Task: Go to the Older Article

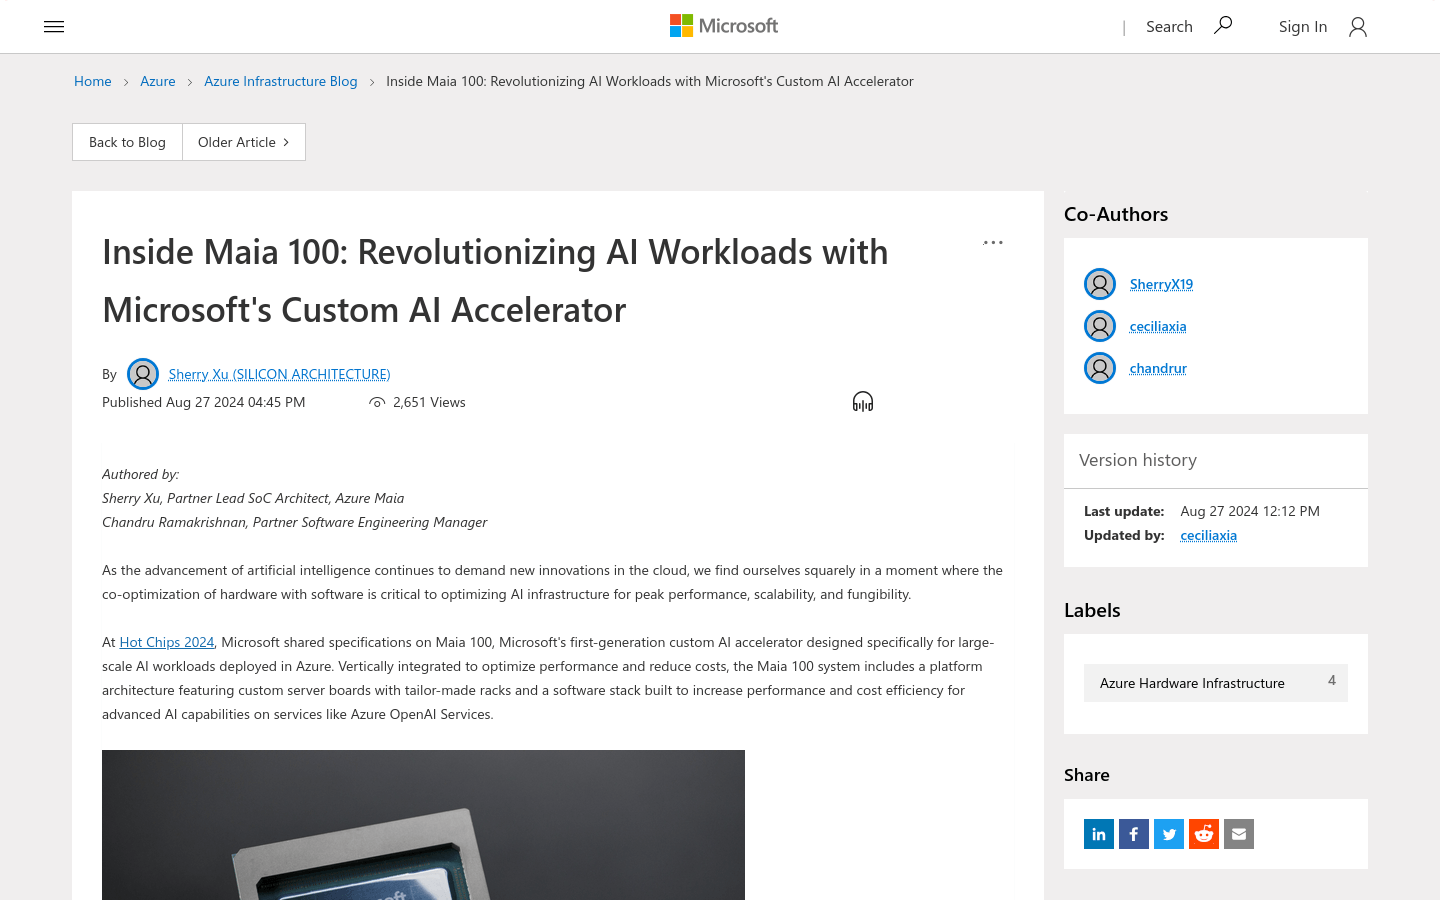Action: pos(244,142)
